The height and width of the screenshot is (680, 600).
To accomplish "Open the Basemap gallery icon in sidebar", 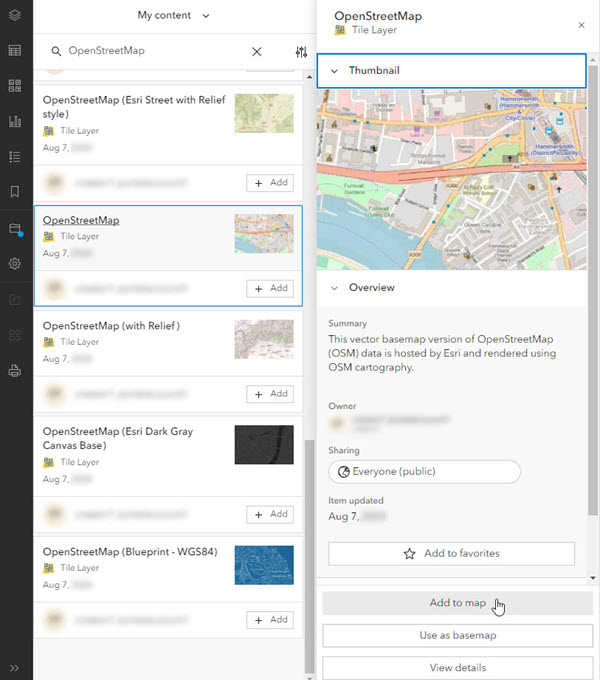I will 15,85.
